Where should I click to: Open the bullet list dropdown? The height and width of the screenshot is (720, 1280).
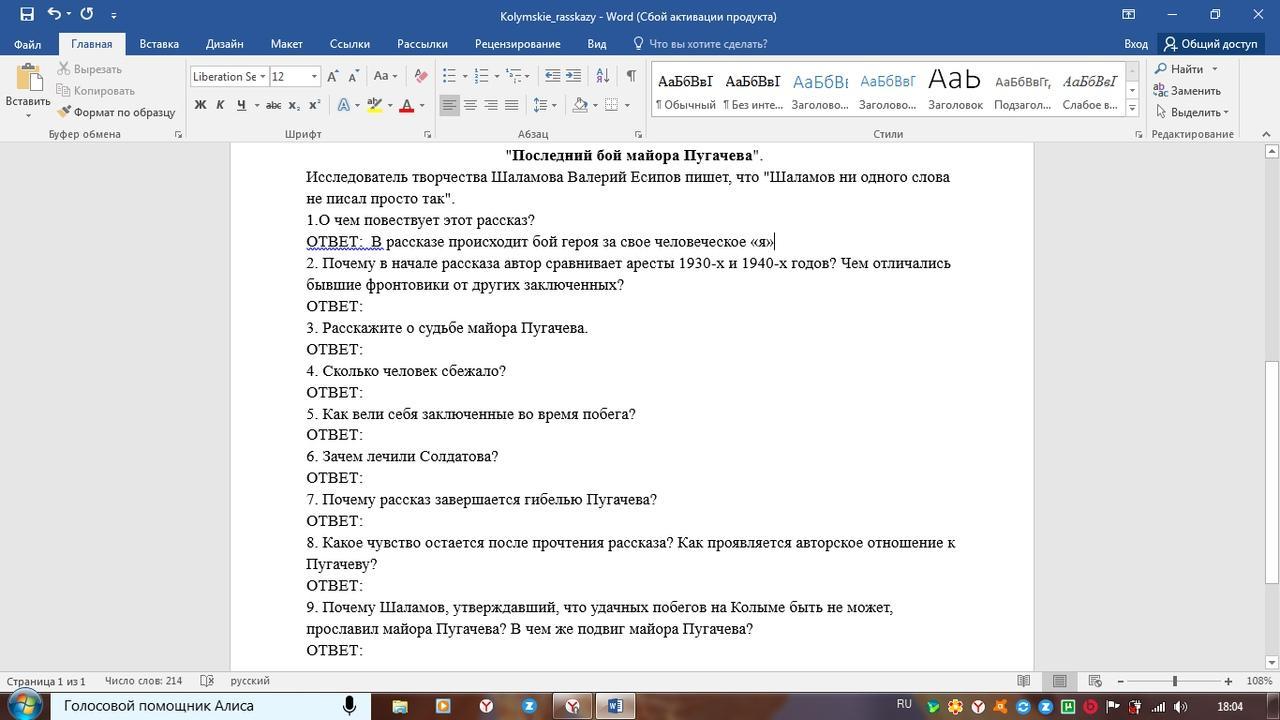tap(466, 76)
